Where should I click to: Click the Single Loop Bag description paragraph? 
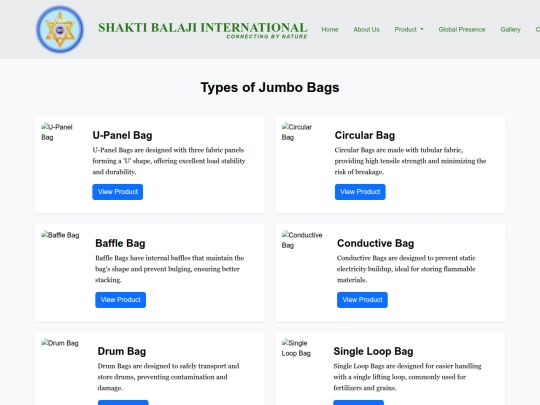407,377
